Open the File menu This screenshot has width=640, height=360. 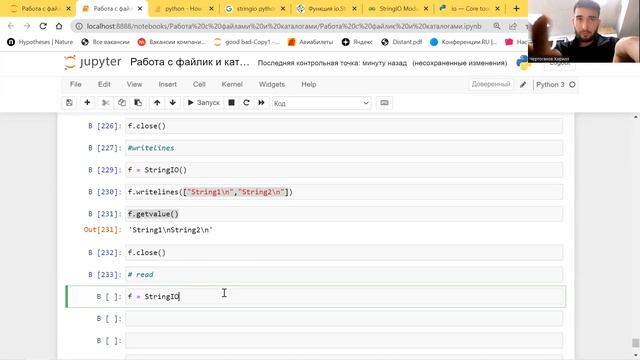[x=76, y=84]
